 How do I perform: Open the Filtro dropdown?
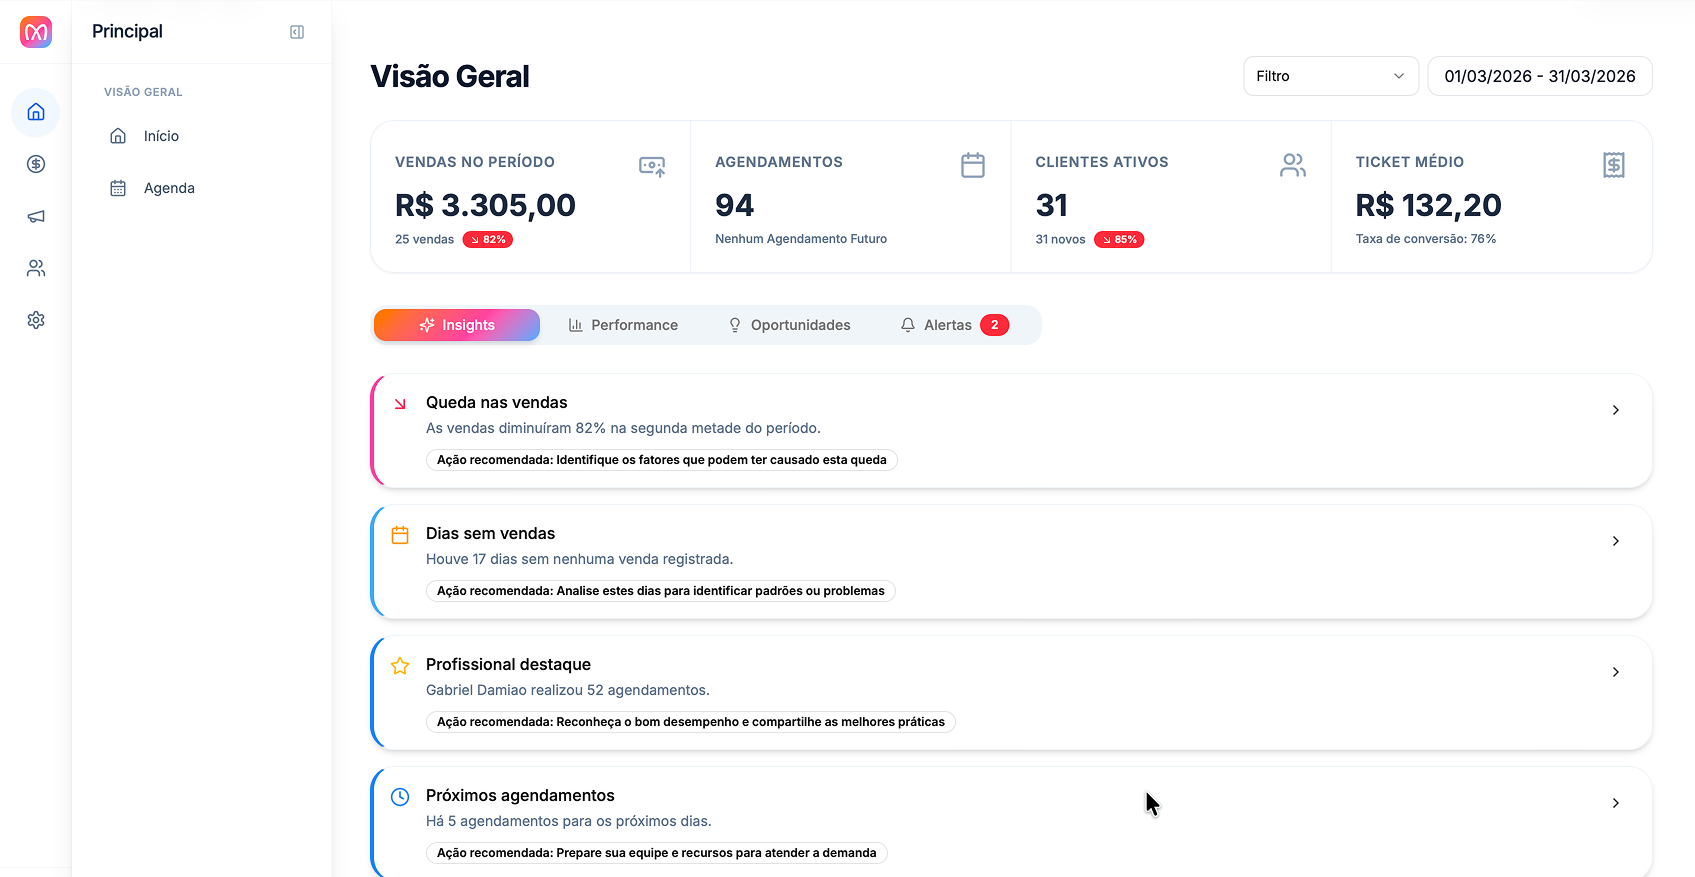click(1330, 76)
